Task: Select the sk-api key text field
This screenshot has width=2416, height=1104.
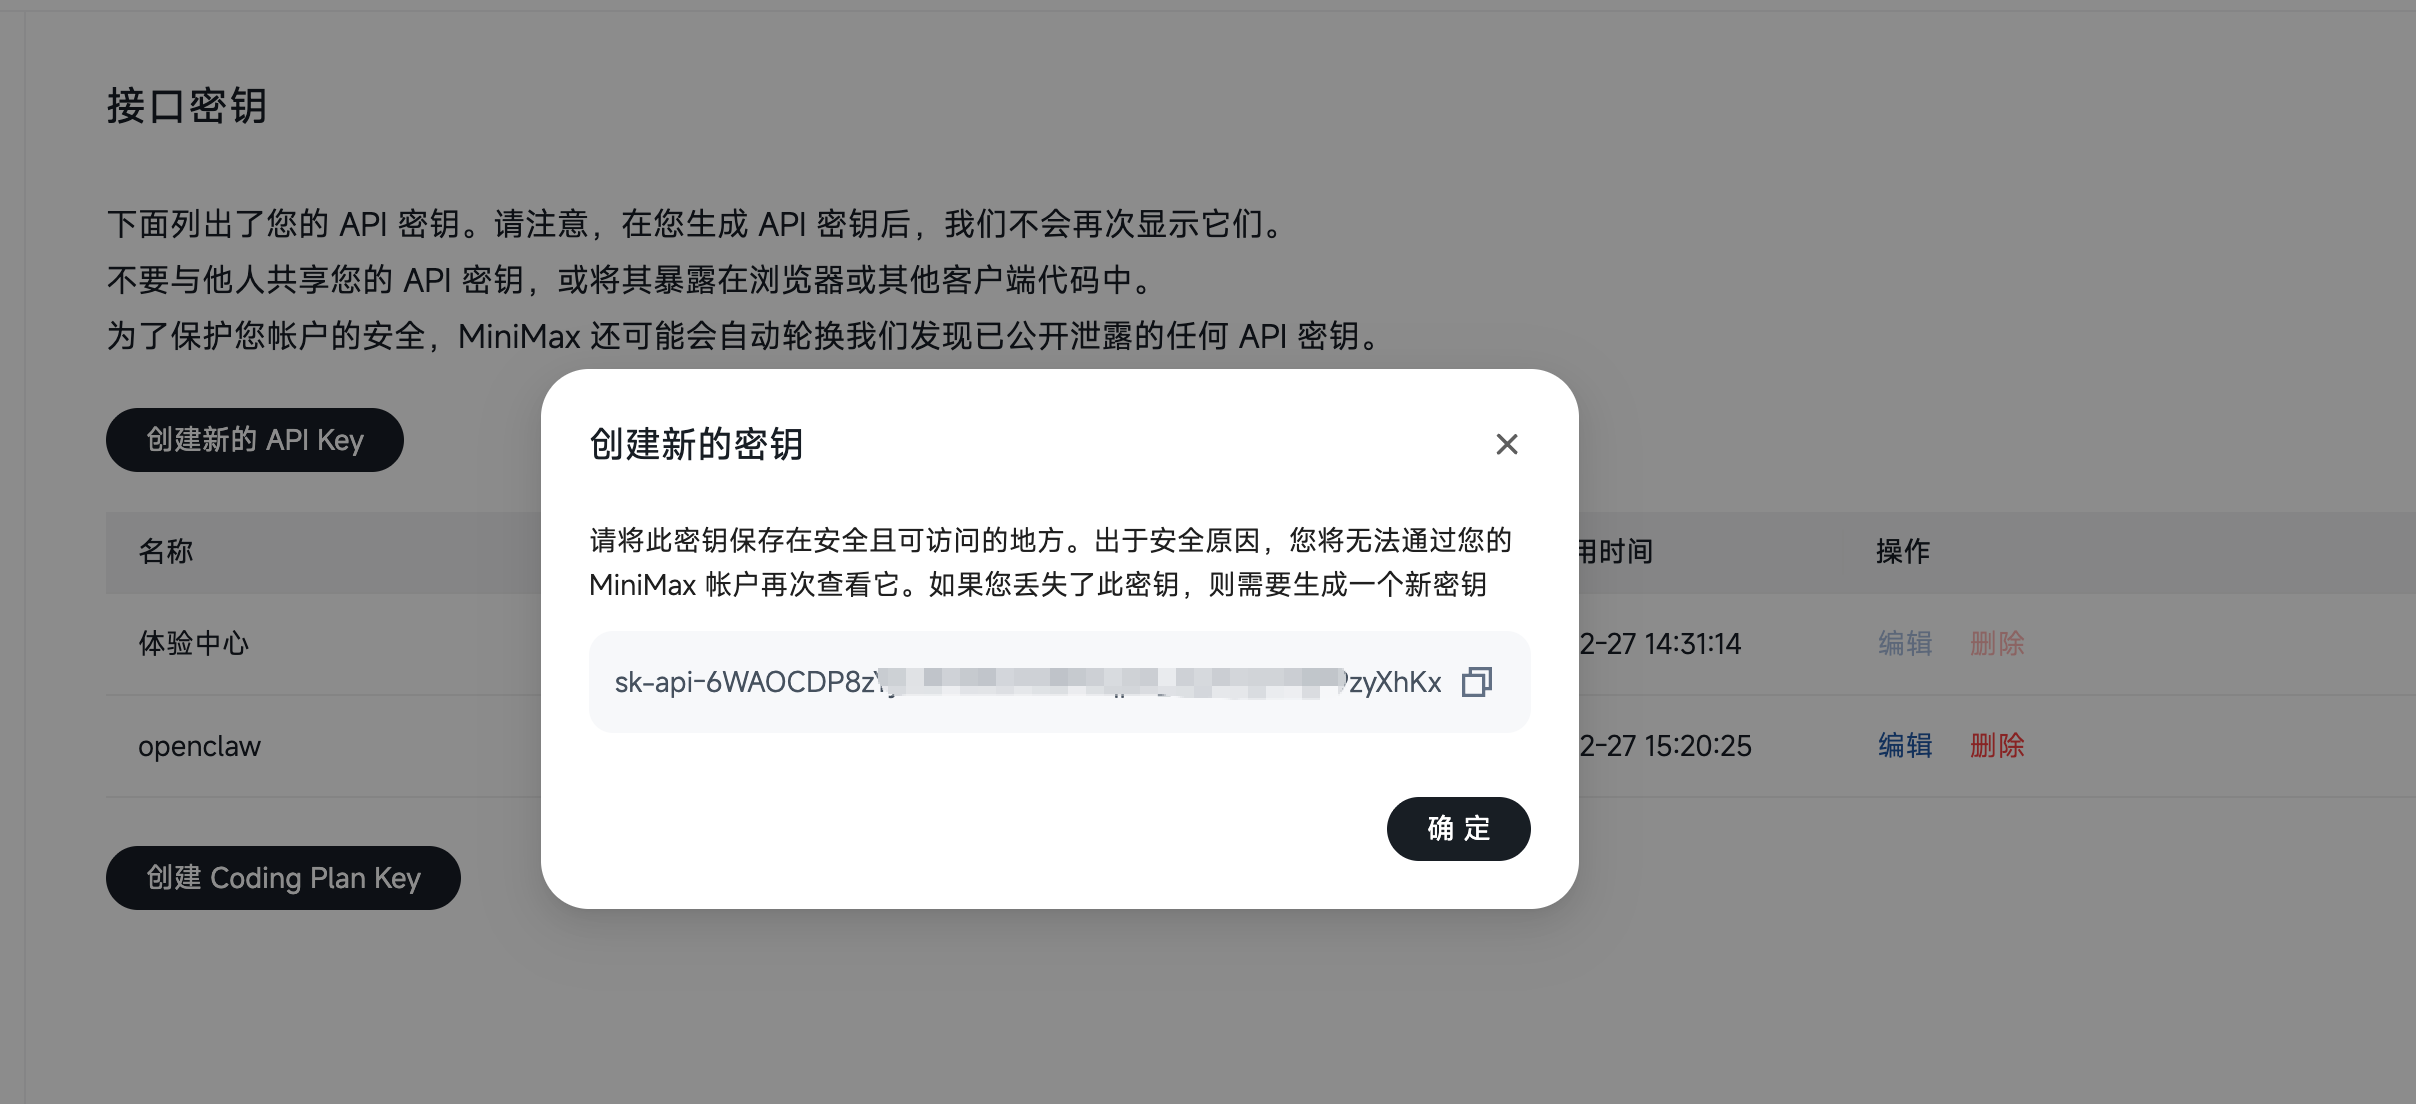Action: click(1059, 682)
